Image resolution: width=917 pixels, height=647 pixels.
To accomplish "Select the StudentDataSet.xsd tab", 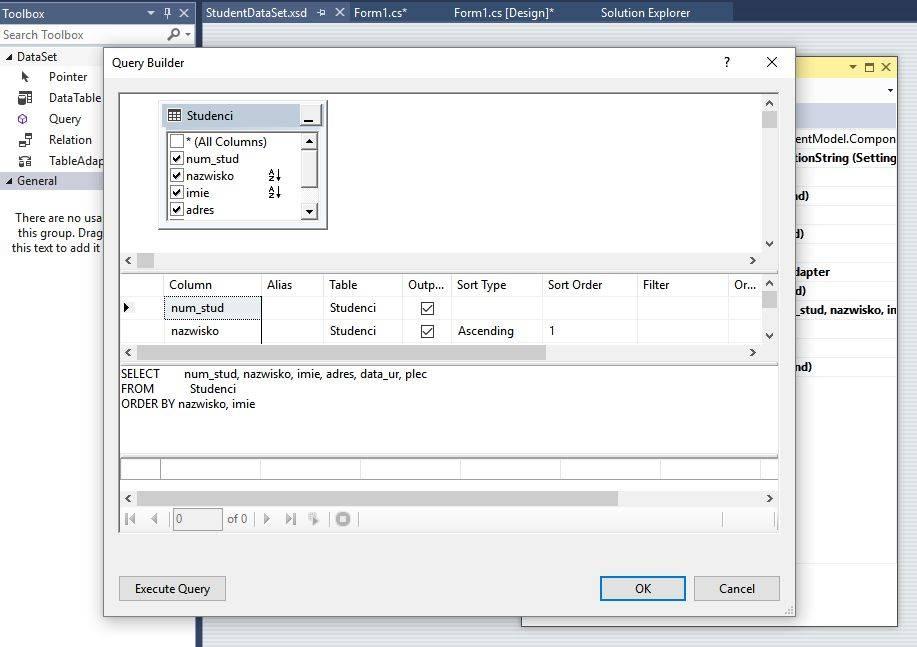I will pyautogui.click(x=256, y=13).
